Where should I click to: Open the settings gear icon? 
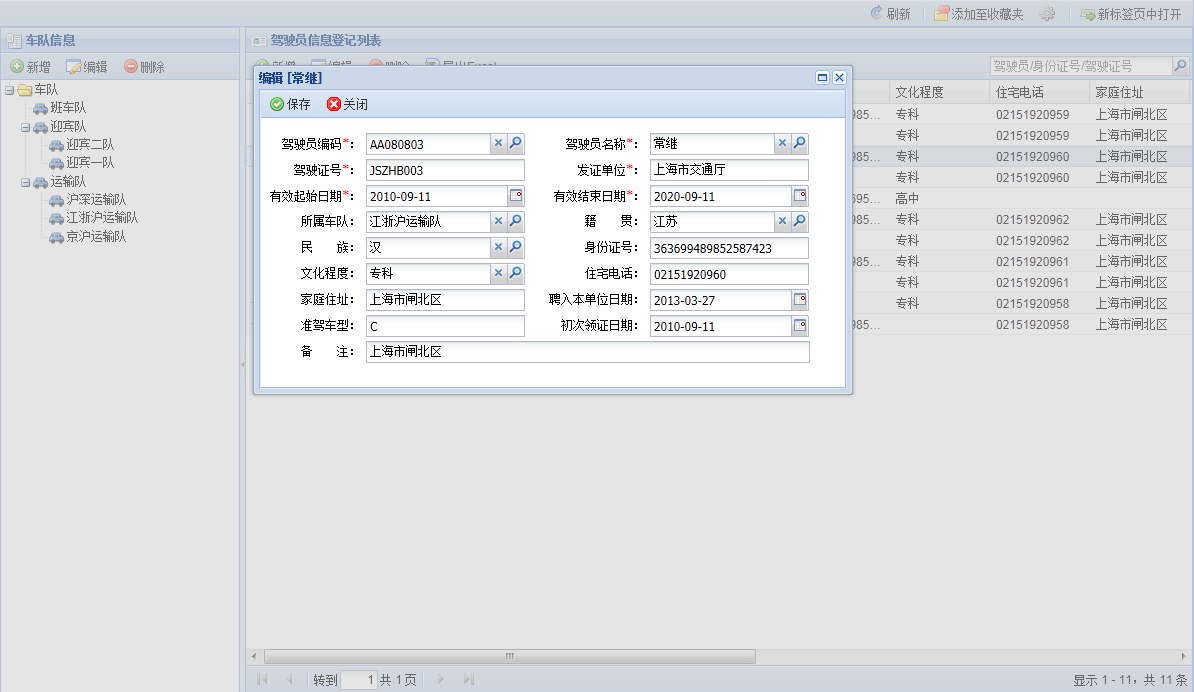pos(1046,13)
